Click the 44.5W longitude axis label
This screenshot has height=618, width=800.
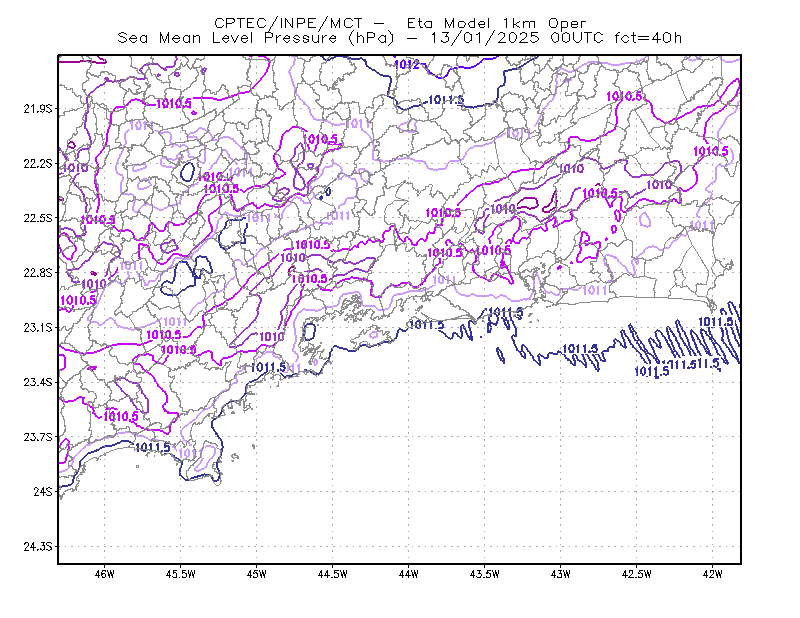pyautogui.click(x=333, y=574)
